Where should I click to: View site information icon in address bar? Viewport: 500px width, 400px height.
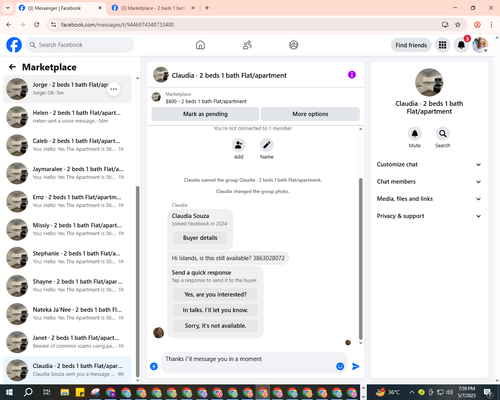point(54,25)
